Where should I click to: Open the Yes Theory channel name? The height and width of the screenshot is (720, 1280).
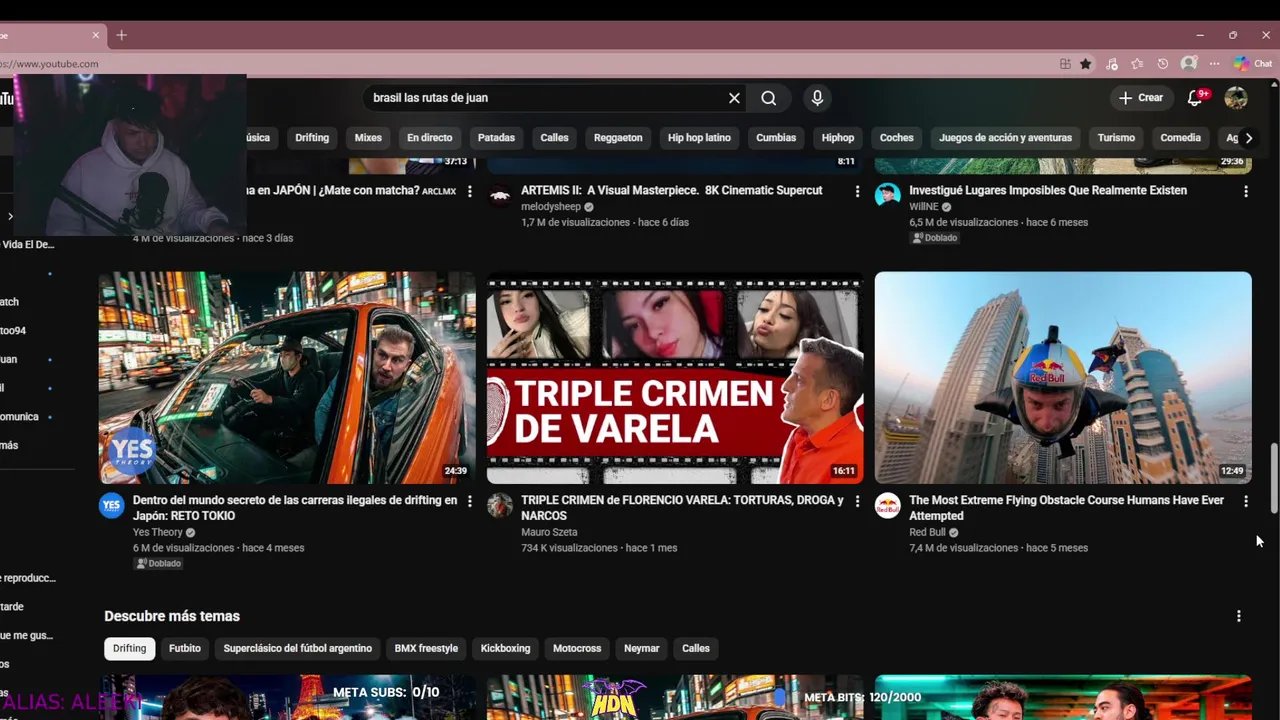pos(158,532)
